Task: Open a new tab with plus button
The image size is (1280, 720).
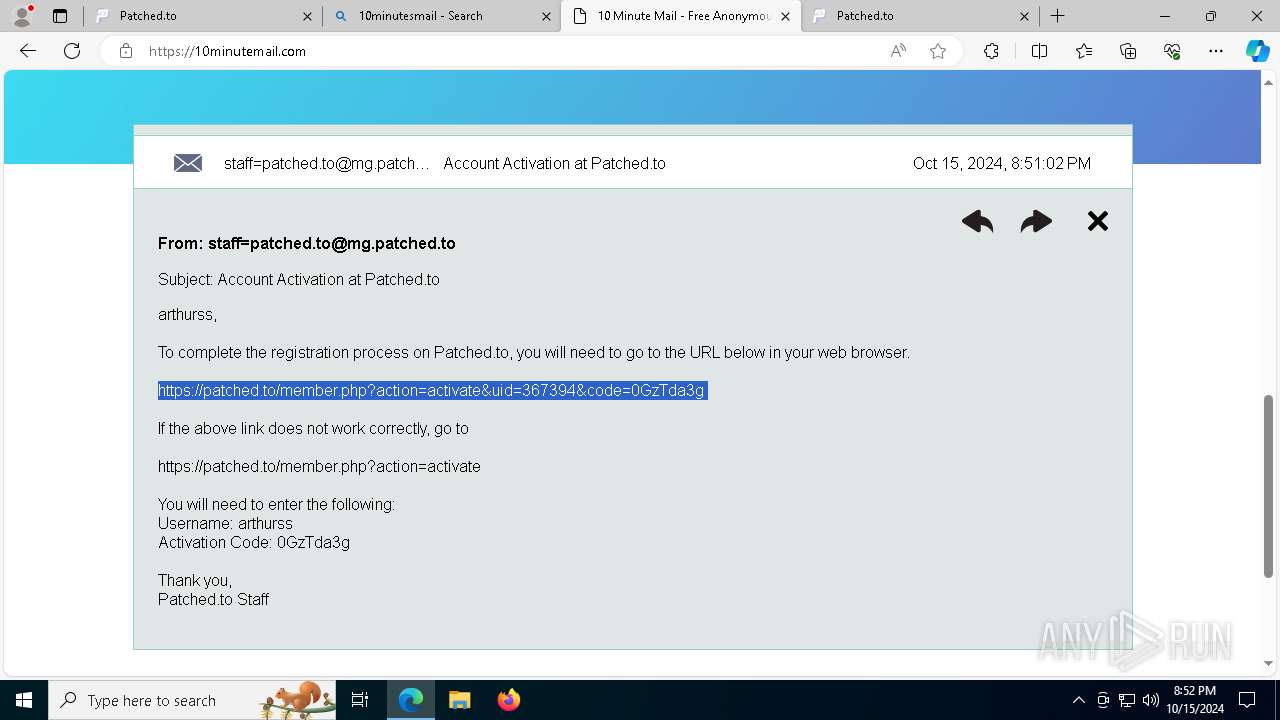Action: point(1057,16)
